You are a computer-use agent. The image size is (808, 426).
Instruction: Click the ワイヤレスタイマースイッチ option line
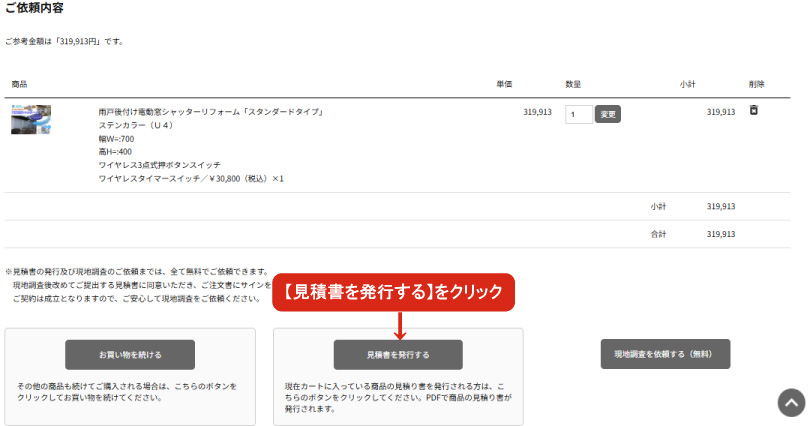pos(191,178)
